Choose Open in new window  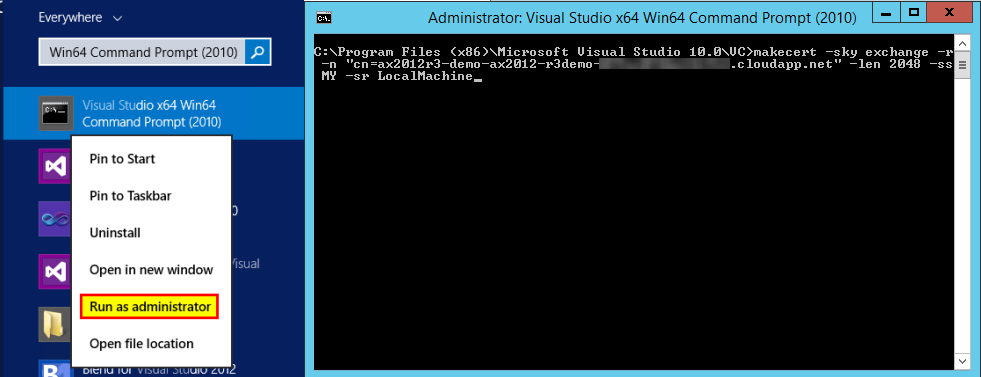coord(151,270)
